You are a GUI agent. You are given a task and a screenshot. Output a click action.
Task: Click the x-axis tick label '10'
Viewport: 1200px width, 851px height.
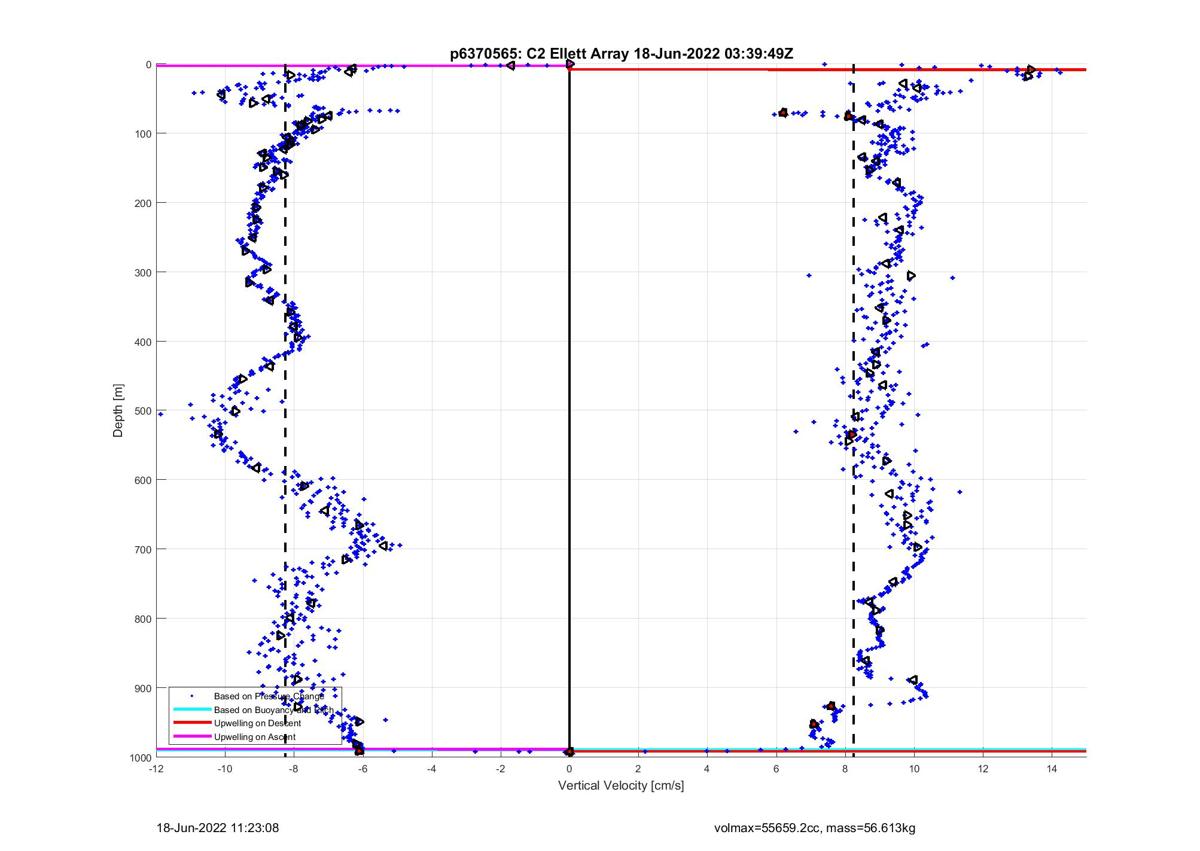[914, 769]
